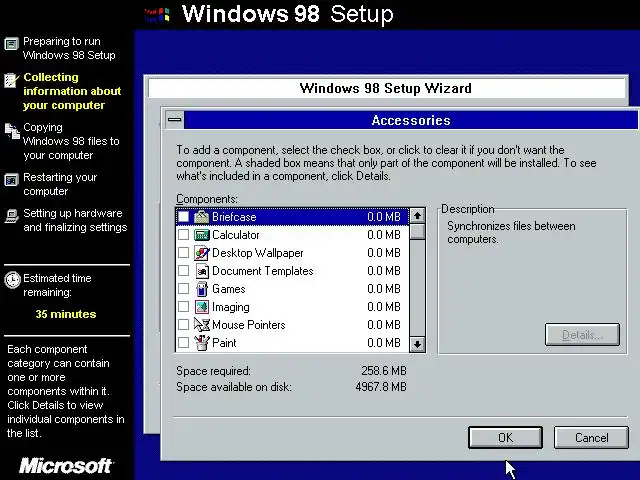The height and width of the screenshot is (480, 640).
Task: Click the Mouse Pointers icon
Action: click(202, 324)
